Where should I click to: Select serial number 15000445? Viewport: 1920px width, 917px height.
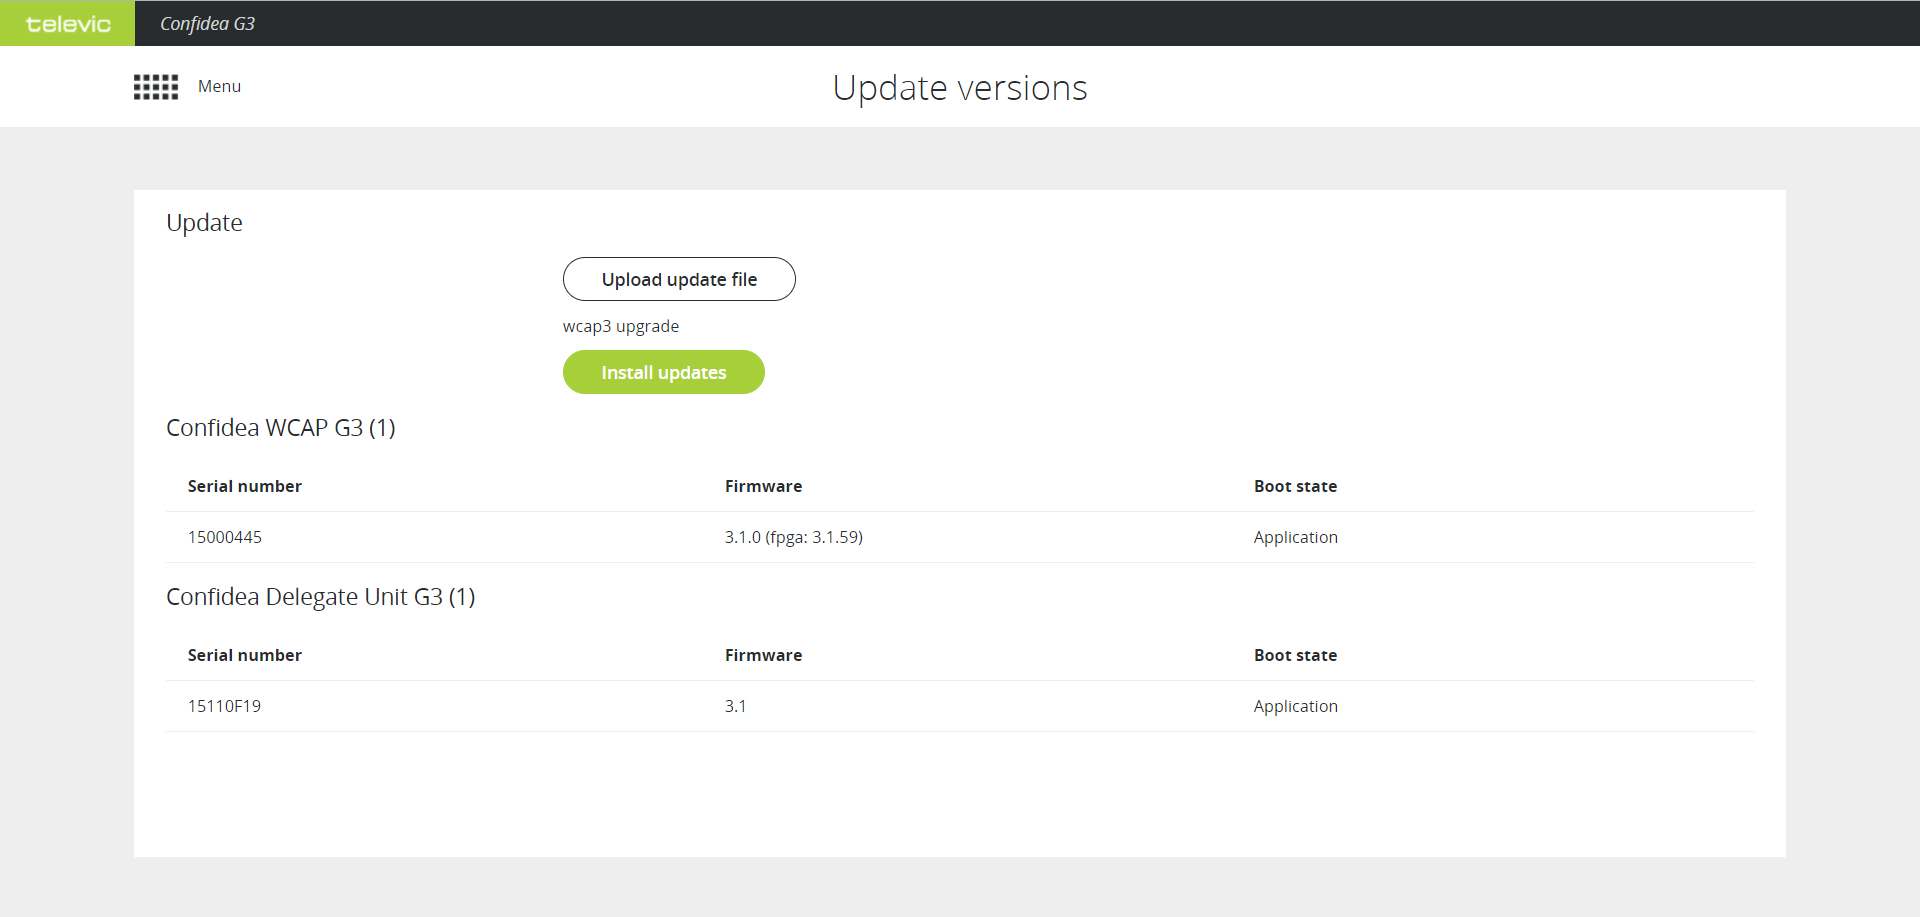pos(225,537)
